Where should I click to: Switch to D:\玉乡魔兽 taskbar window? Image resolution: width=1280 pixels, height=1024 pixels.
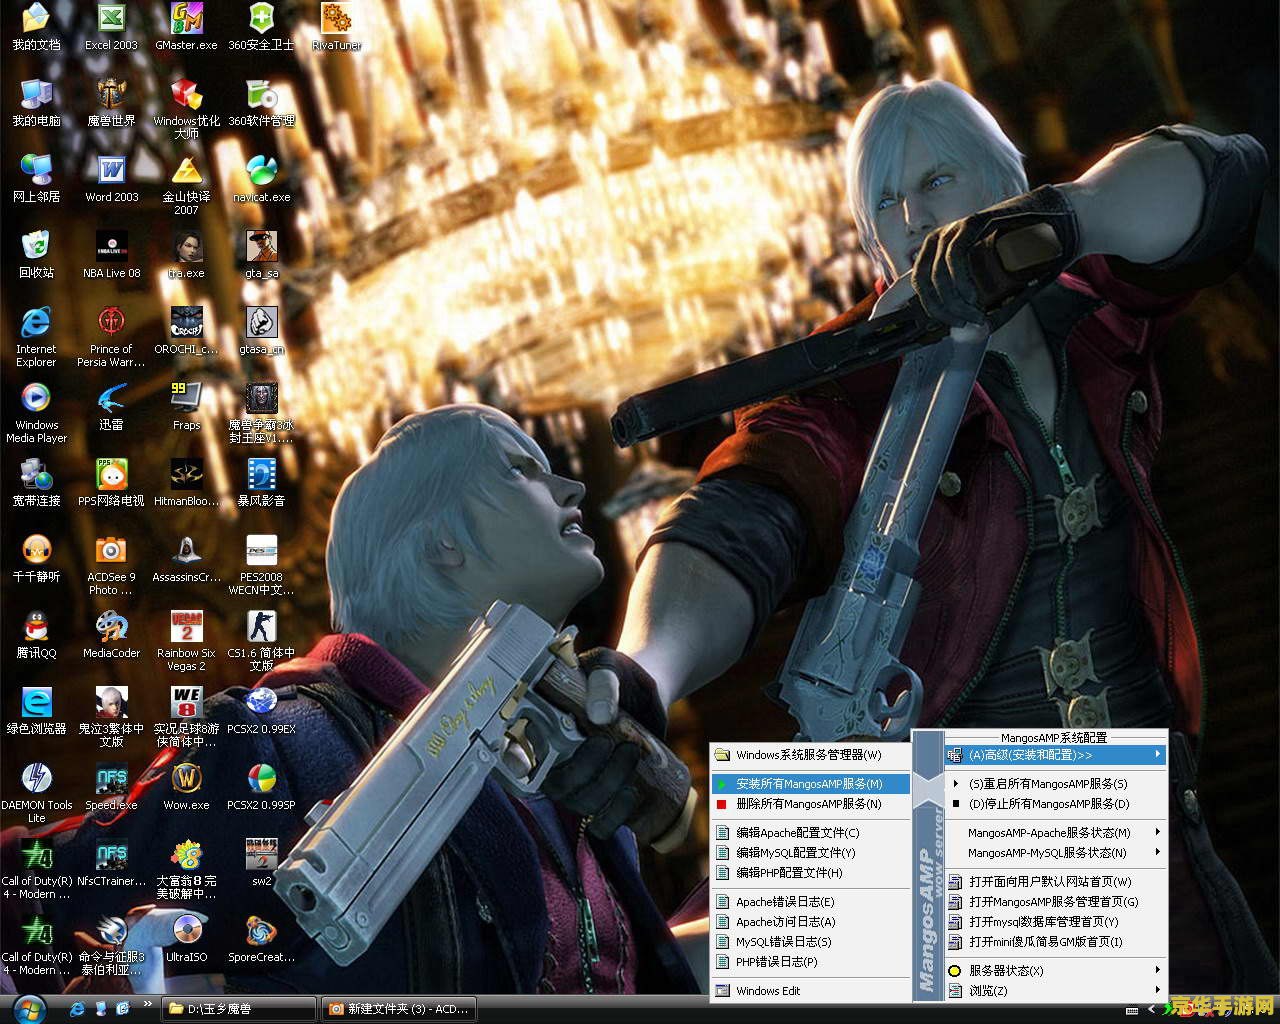tap(239, 1009)
